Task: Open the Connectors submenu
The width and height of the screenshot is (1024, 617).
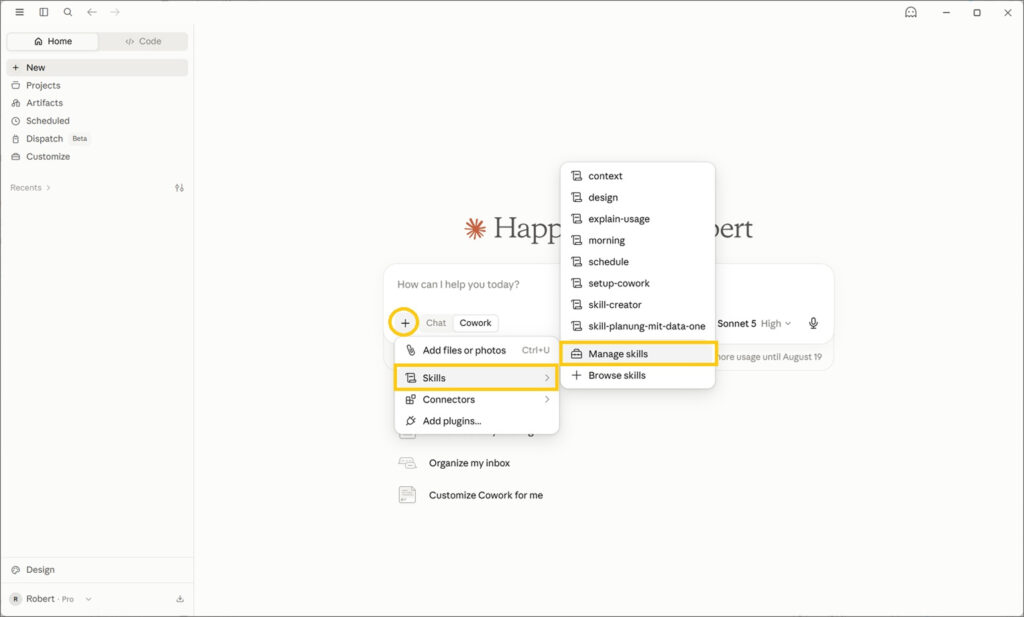Action: [477, 400]
